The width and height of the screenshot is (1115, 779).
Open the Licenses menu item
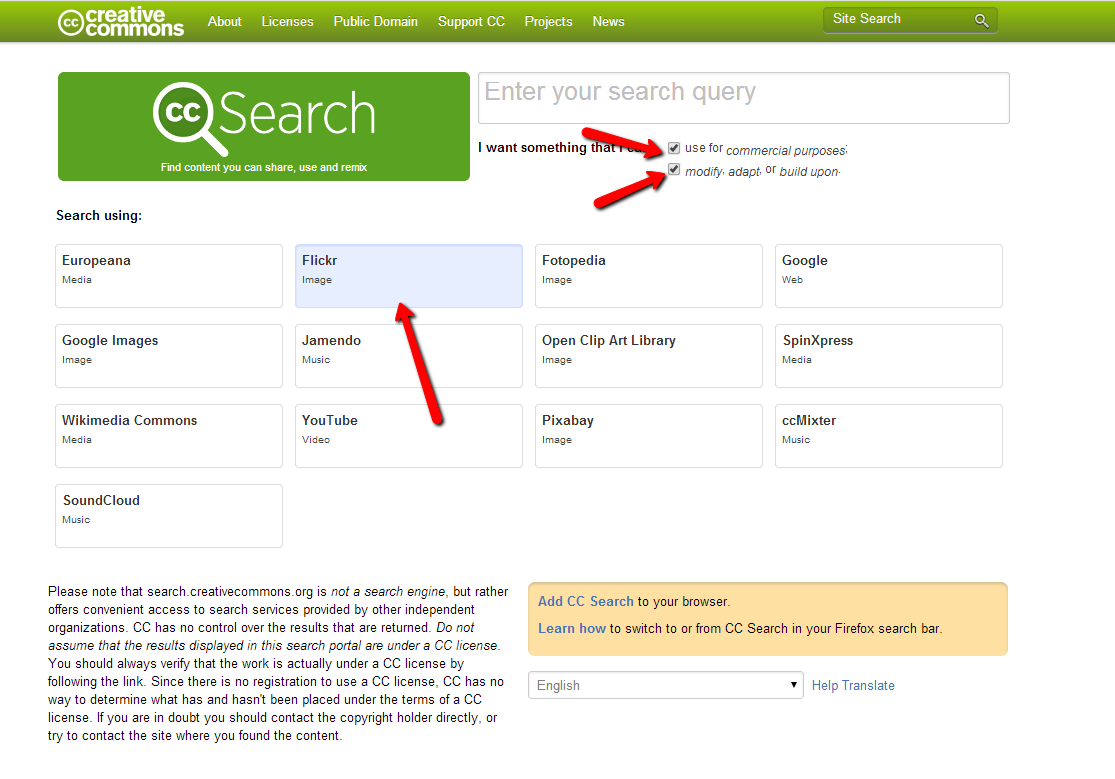pyautogui.click(x=287, y=21)
